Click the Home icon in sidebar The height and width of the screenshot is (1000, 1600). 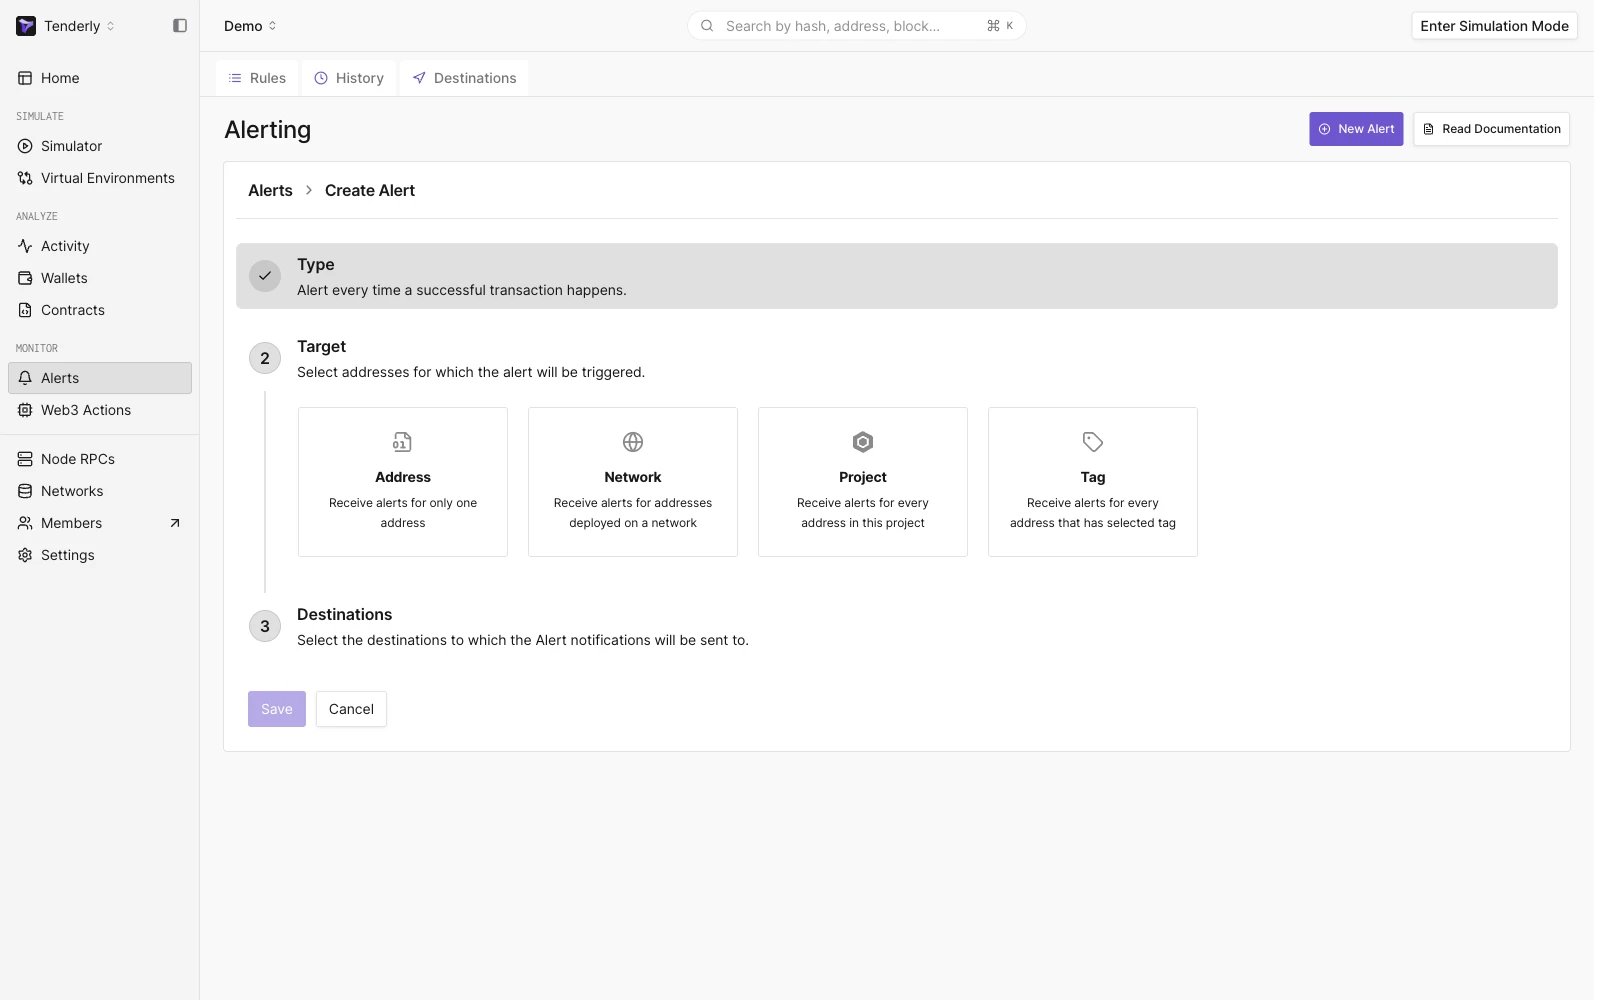tap(25, 78)
